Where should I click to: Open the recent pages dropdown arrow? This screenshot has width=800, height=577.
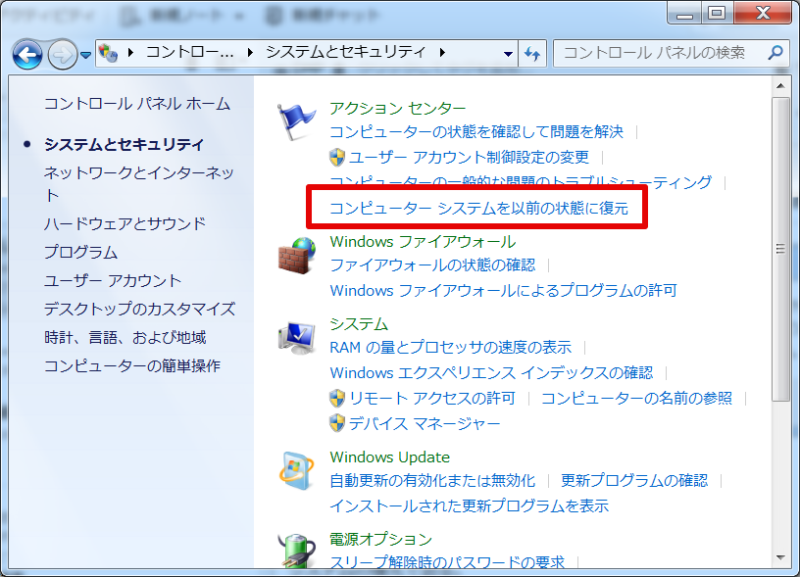[86, 54]
